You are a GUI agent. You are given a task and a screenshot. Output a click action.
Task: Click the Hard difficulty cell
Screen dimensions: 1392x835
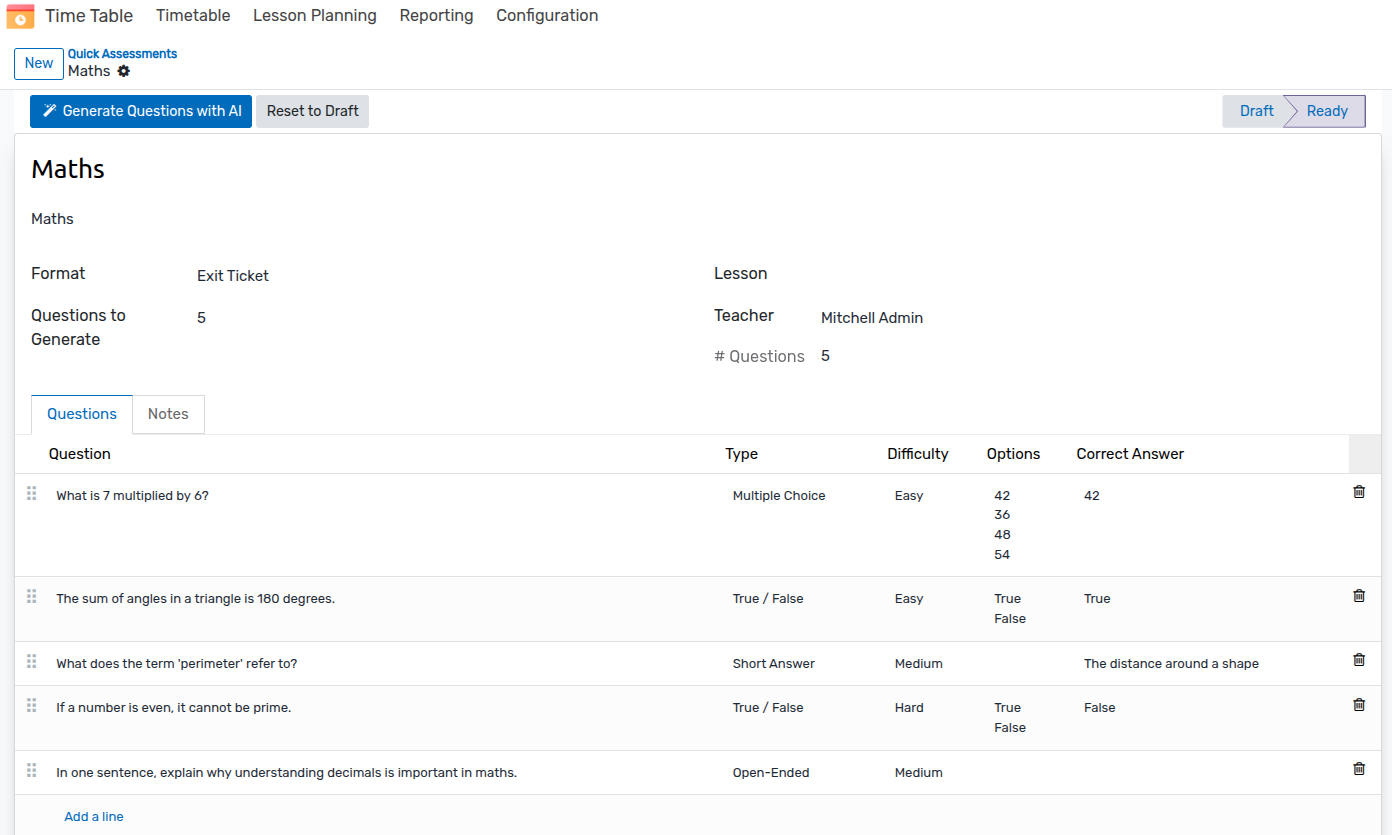(x=909, y=708)
